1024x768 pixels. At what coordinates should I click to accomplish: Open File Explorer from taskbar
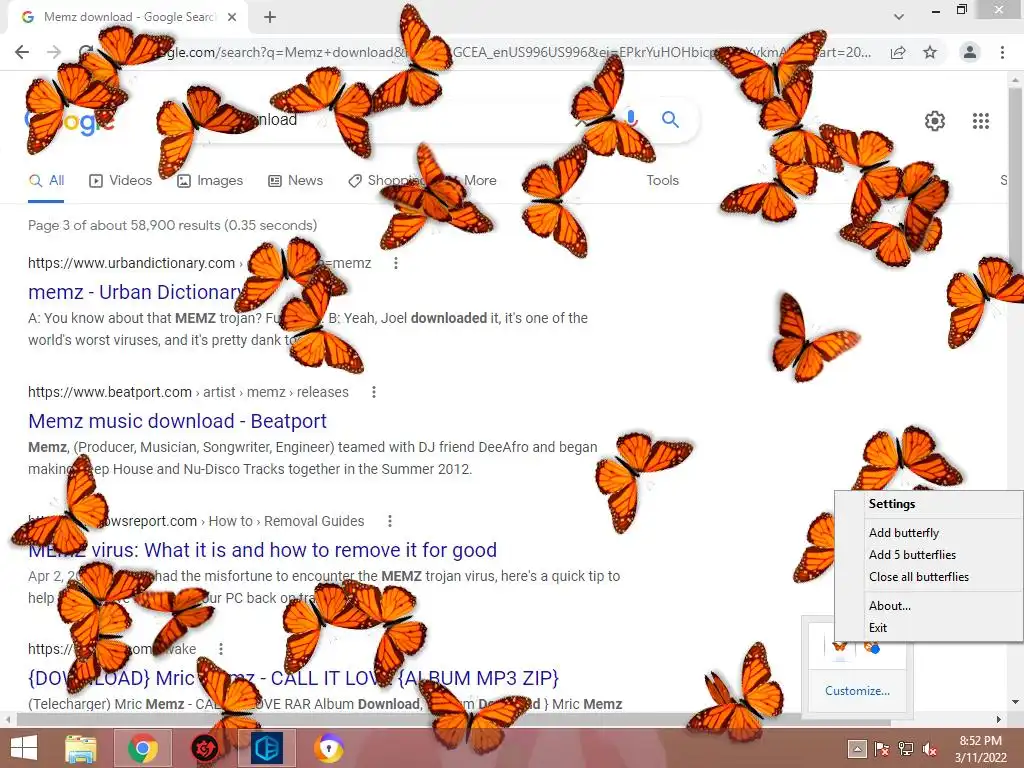pyautogui.click(x=81, y=748)
